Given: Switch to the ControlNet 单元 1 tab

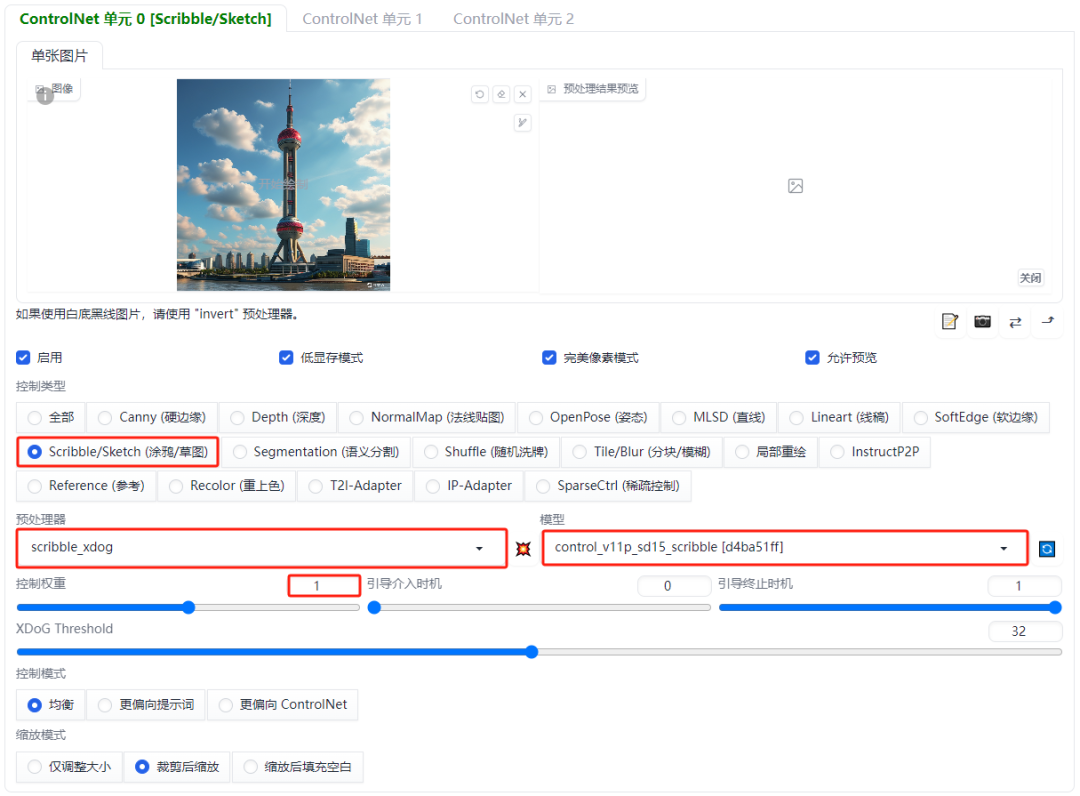Looking at the screenshot, I should coord(362,19).
